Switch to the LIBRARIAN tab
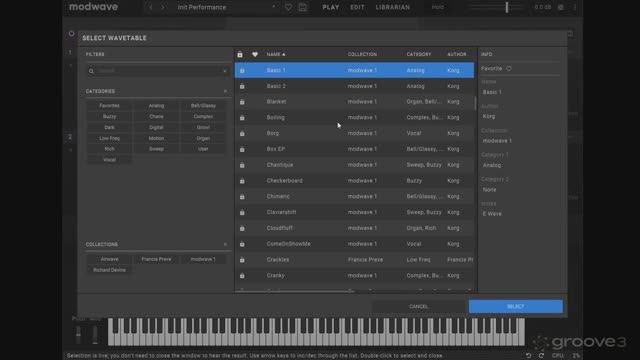 pos(393,7)
